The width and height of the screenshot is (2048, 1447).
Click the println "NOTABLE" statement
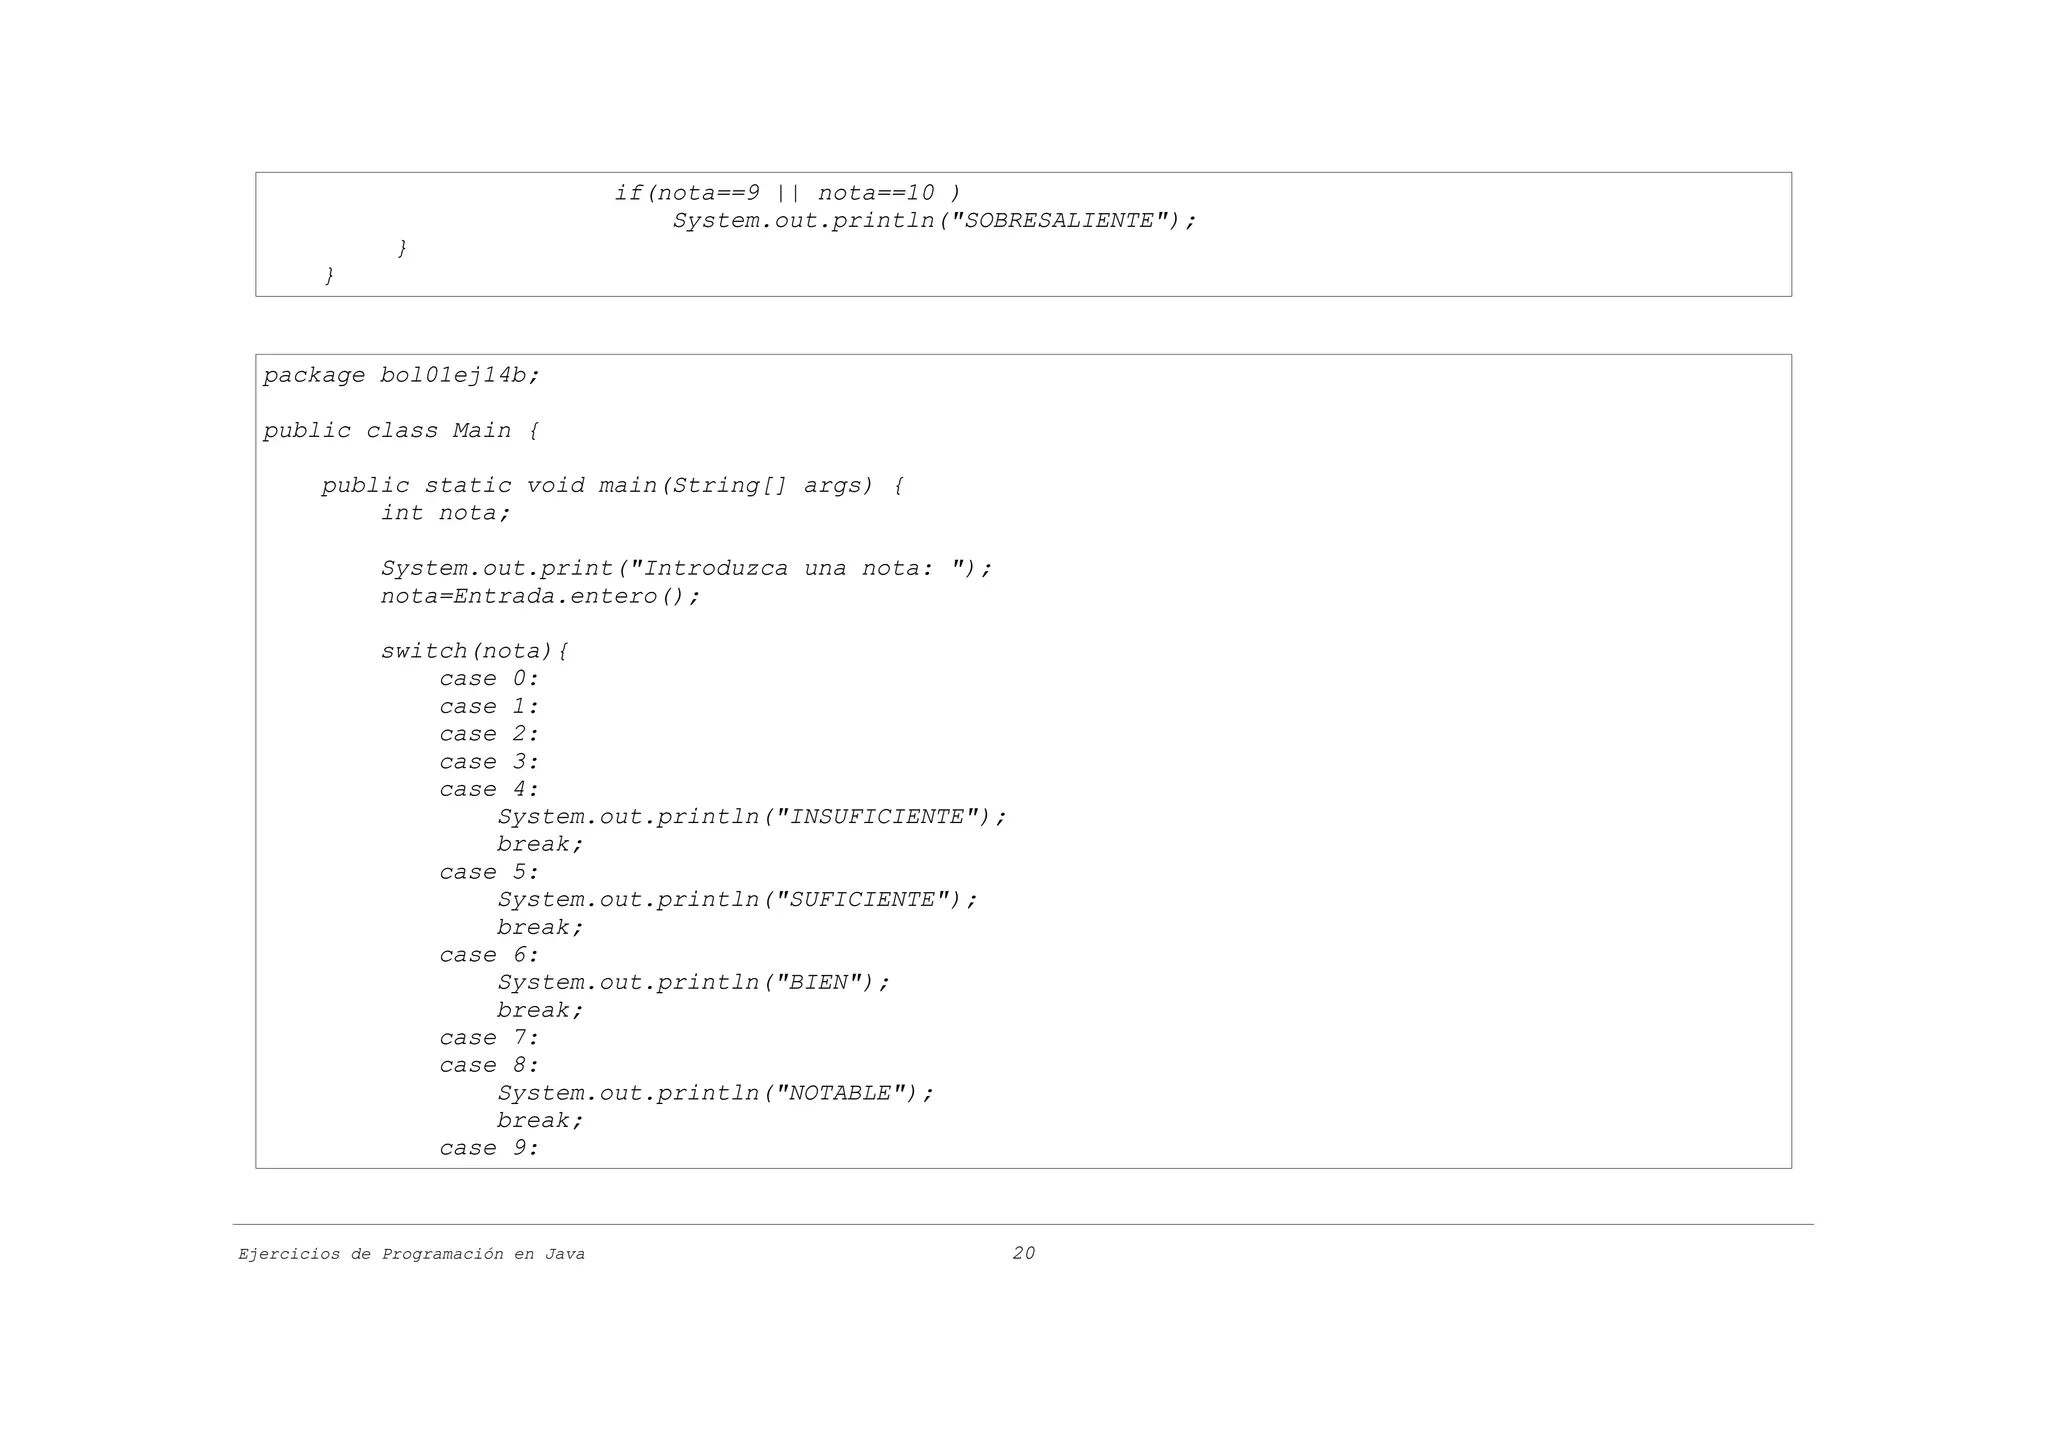[716, 1093]
